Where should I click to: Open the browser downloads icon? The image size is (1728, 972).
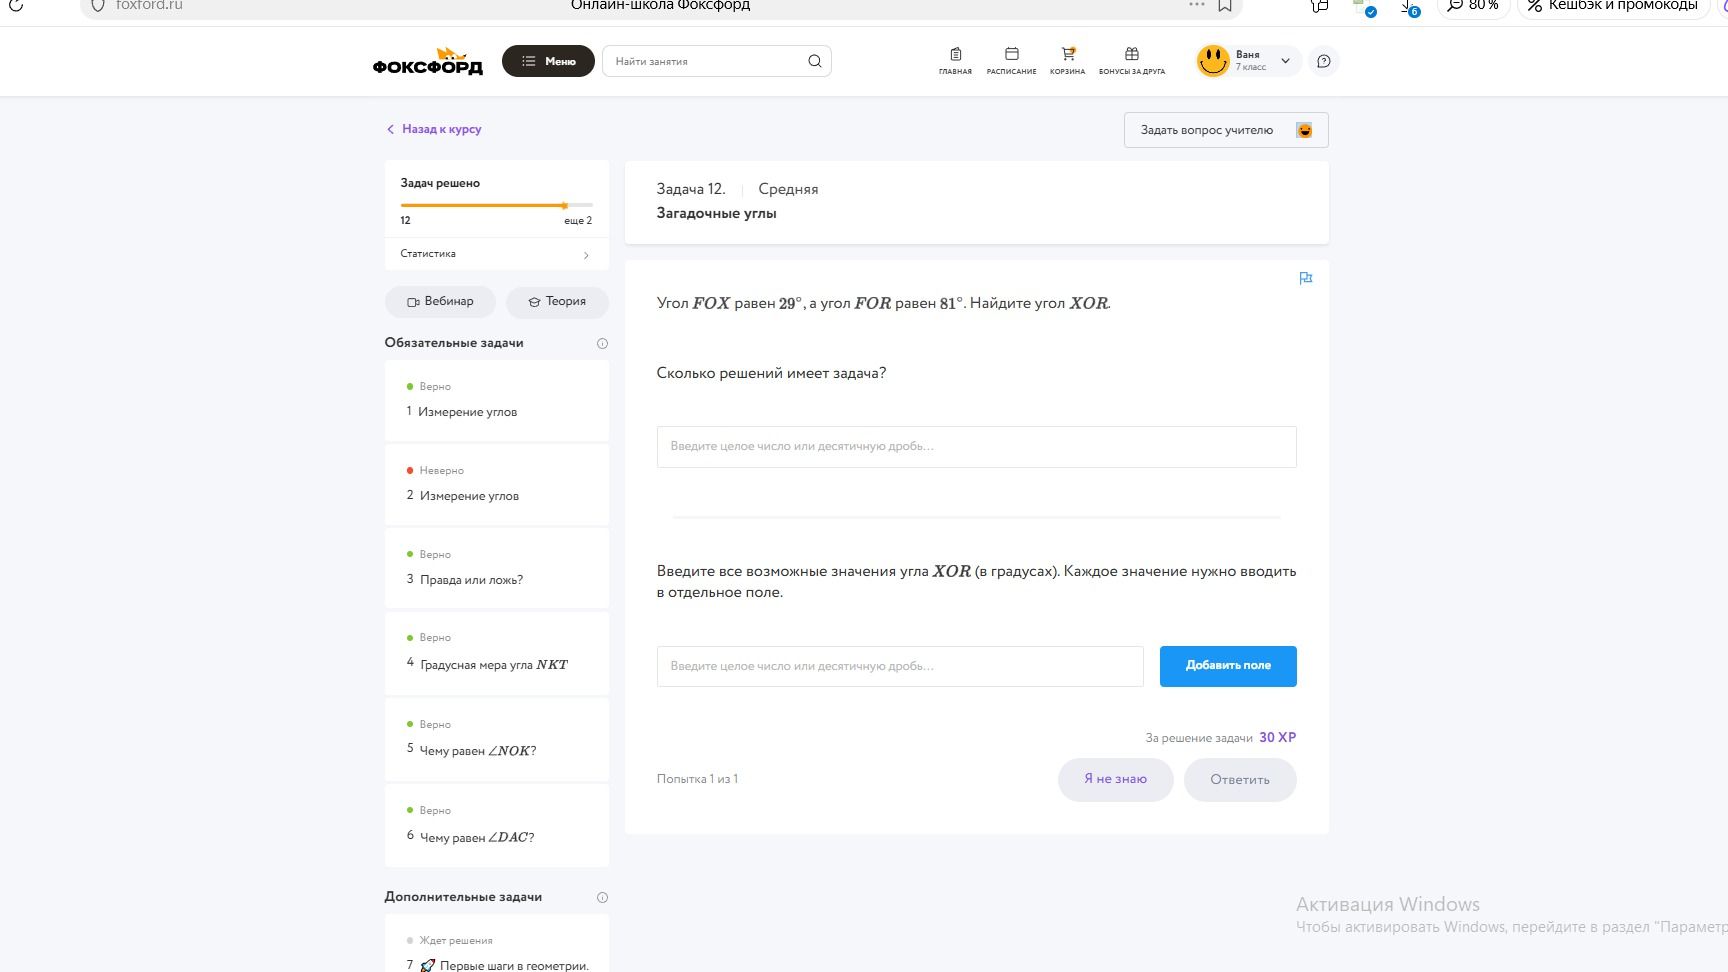point(1409,6)
